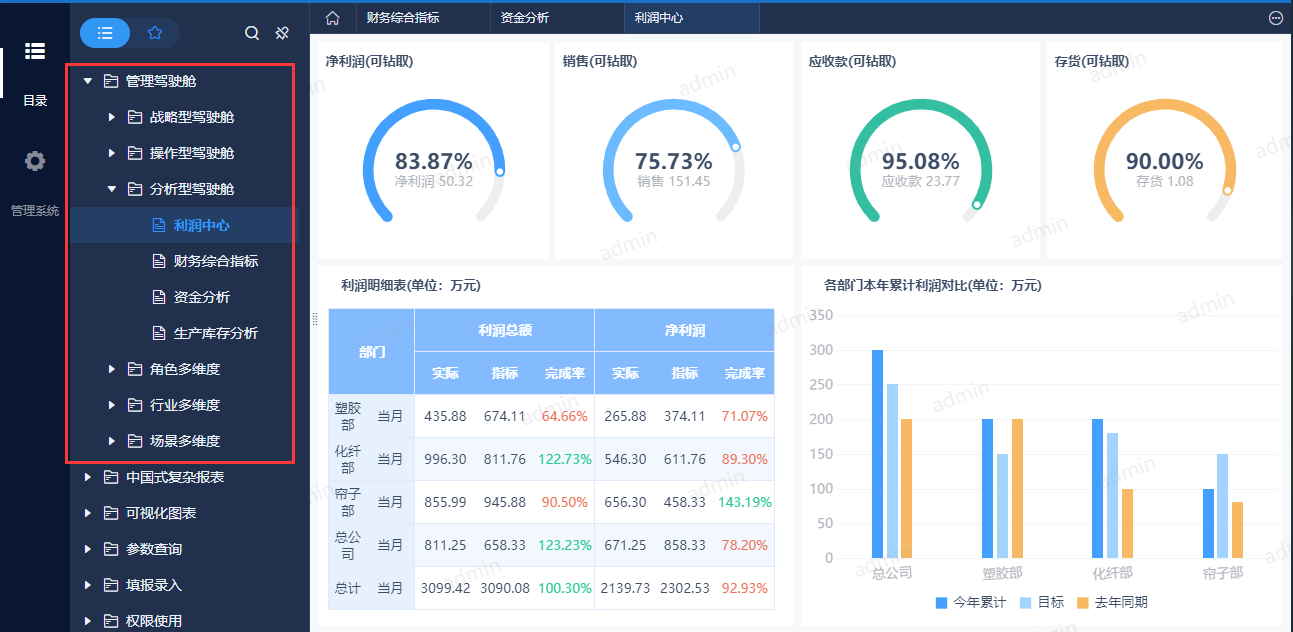1293x632 pixels.
Task: Click the 利润总额 table header
Action: point(504,330)
